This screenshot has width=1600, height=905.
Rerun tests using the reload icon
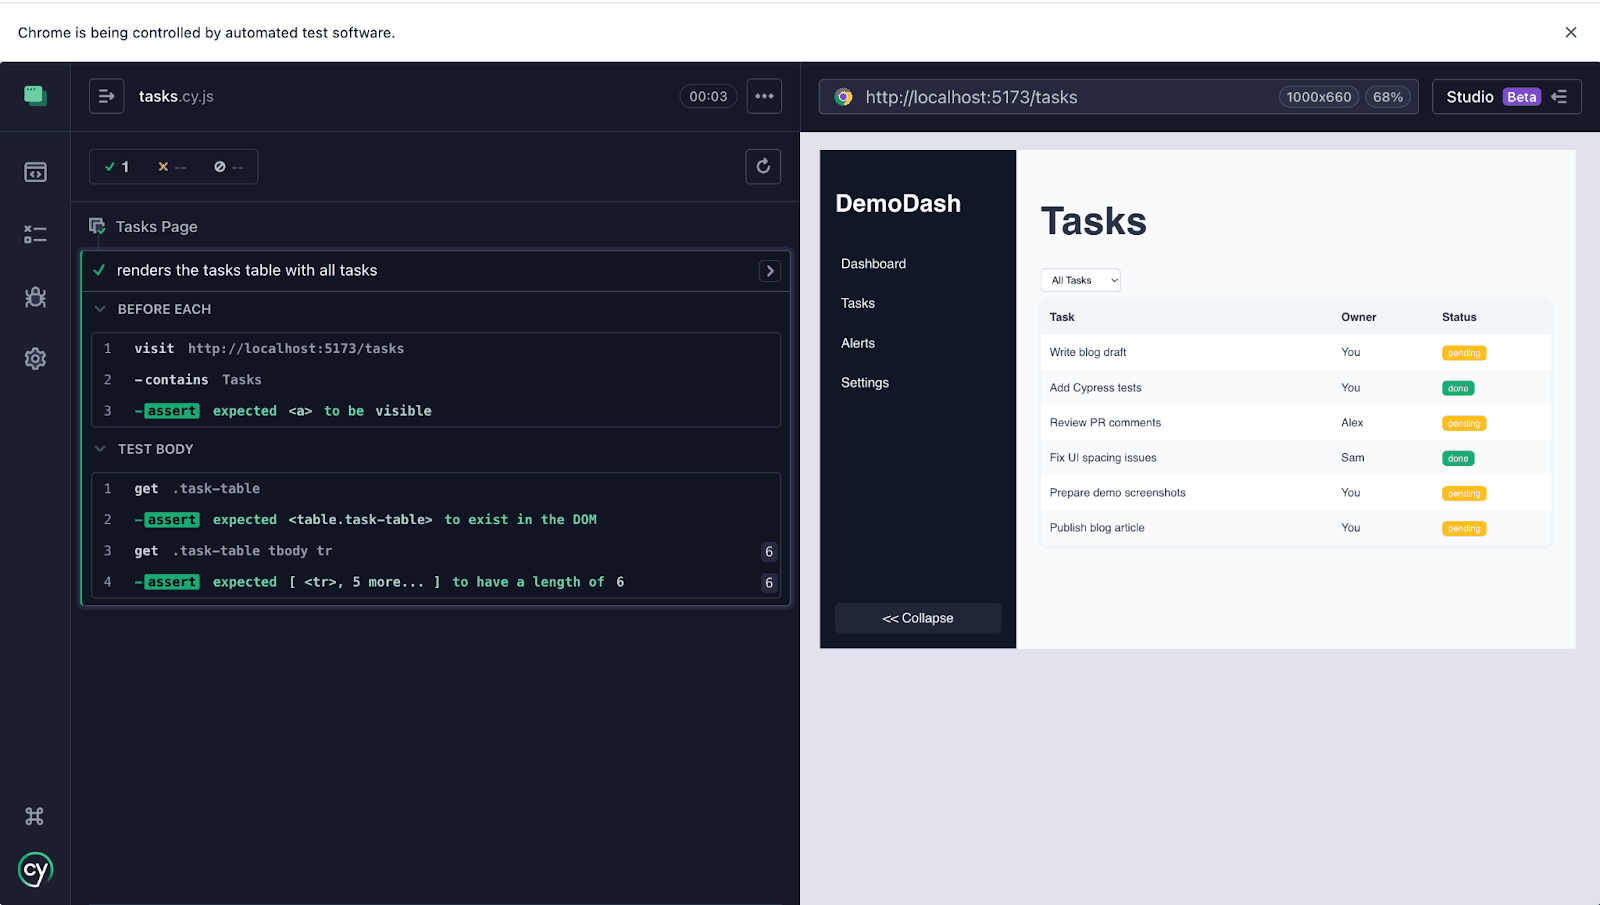click(763, 166)
